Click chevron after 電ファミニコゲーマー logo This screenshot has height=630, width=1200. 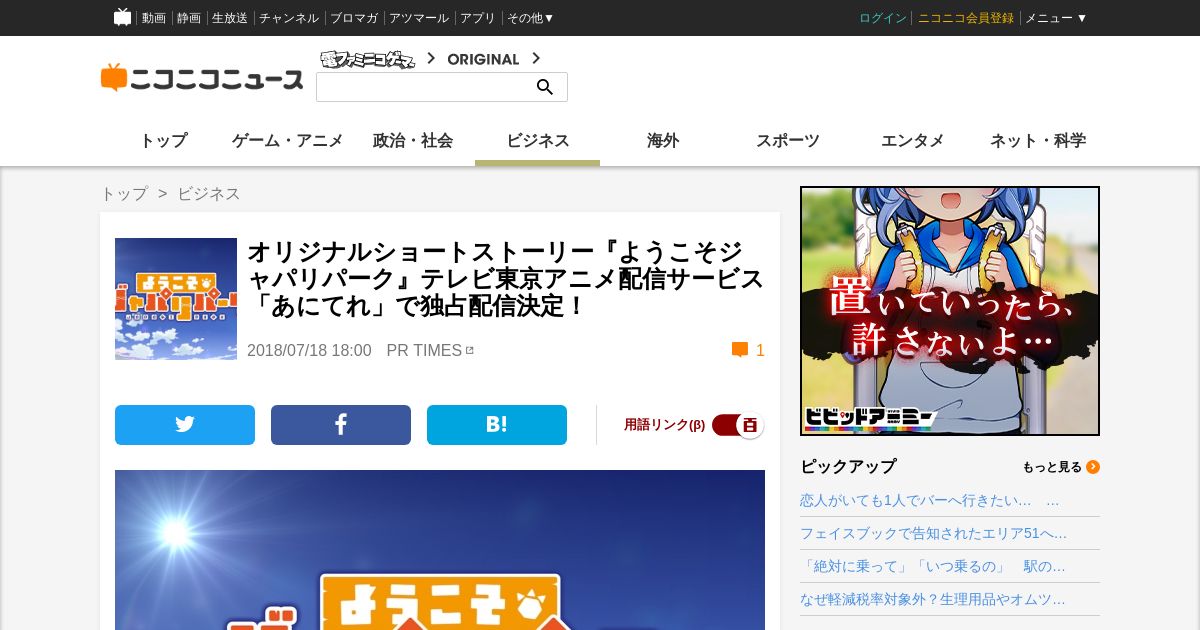[431, 58]
